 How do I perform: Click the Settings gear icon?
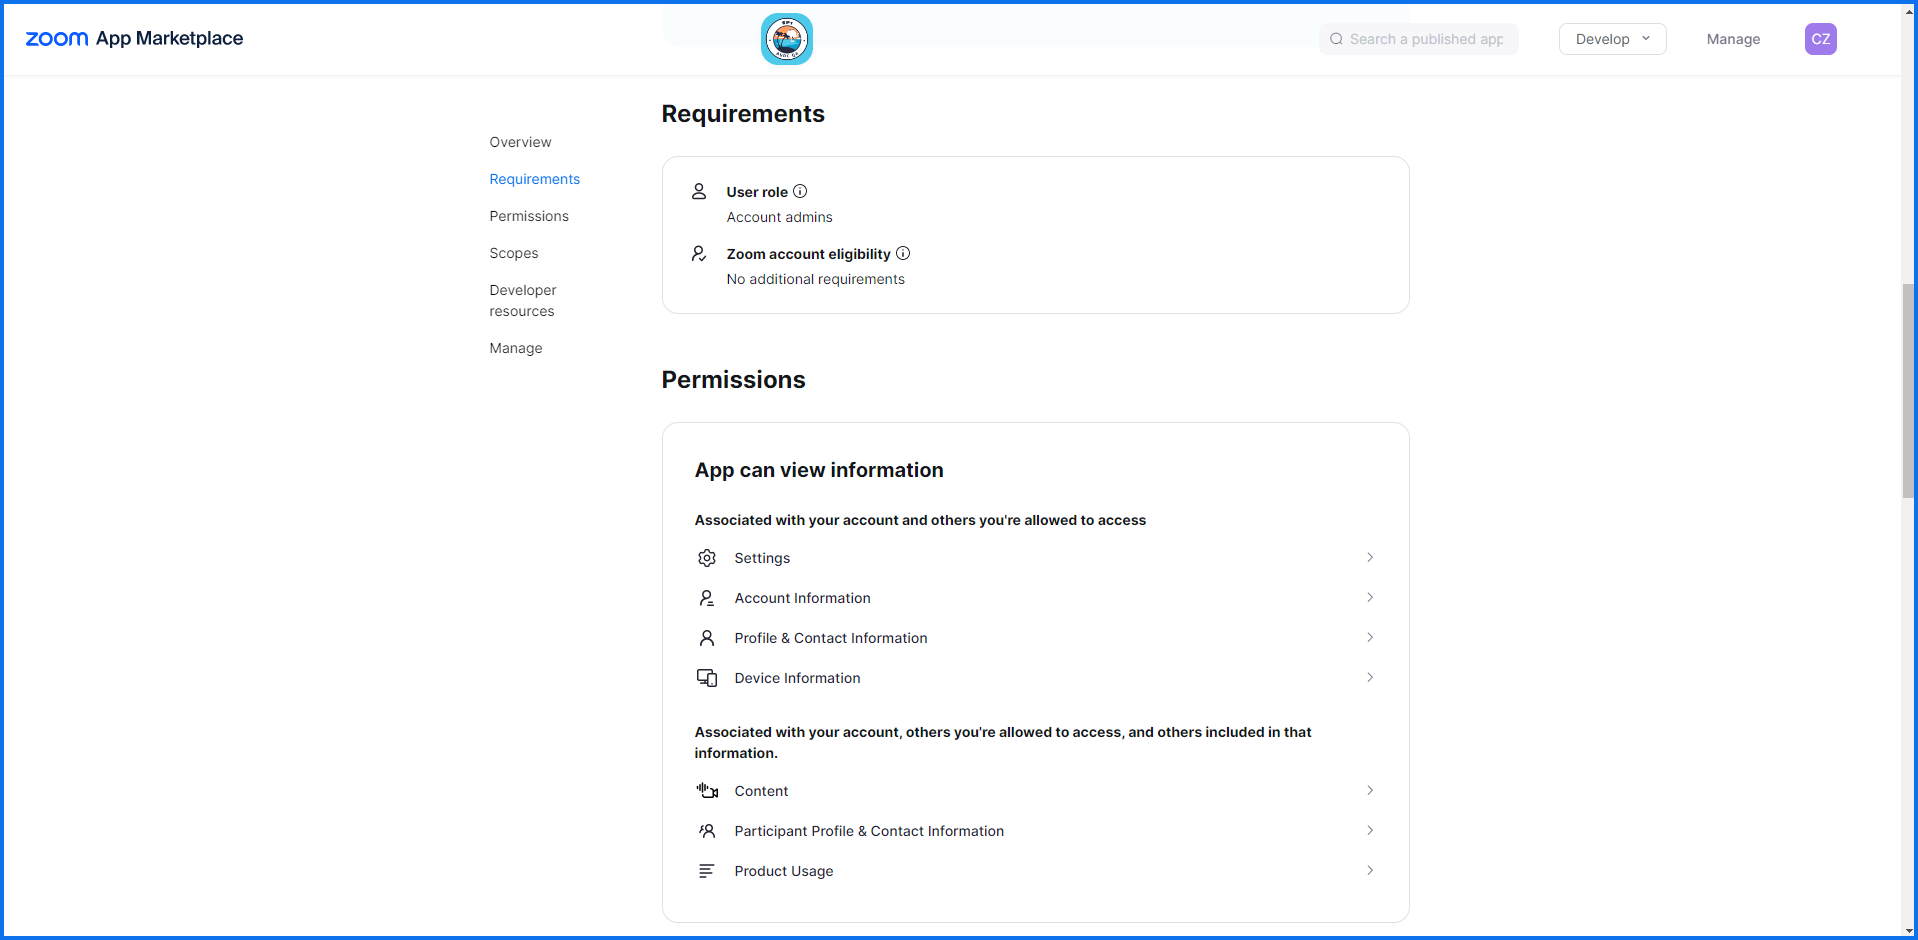pyautogui.click(x=707, y=558)
